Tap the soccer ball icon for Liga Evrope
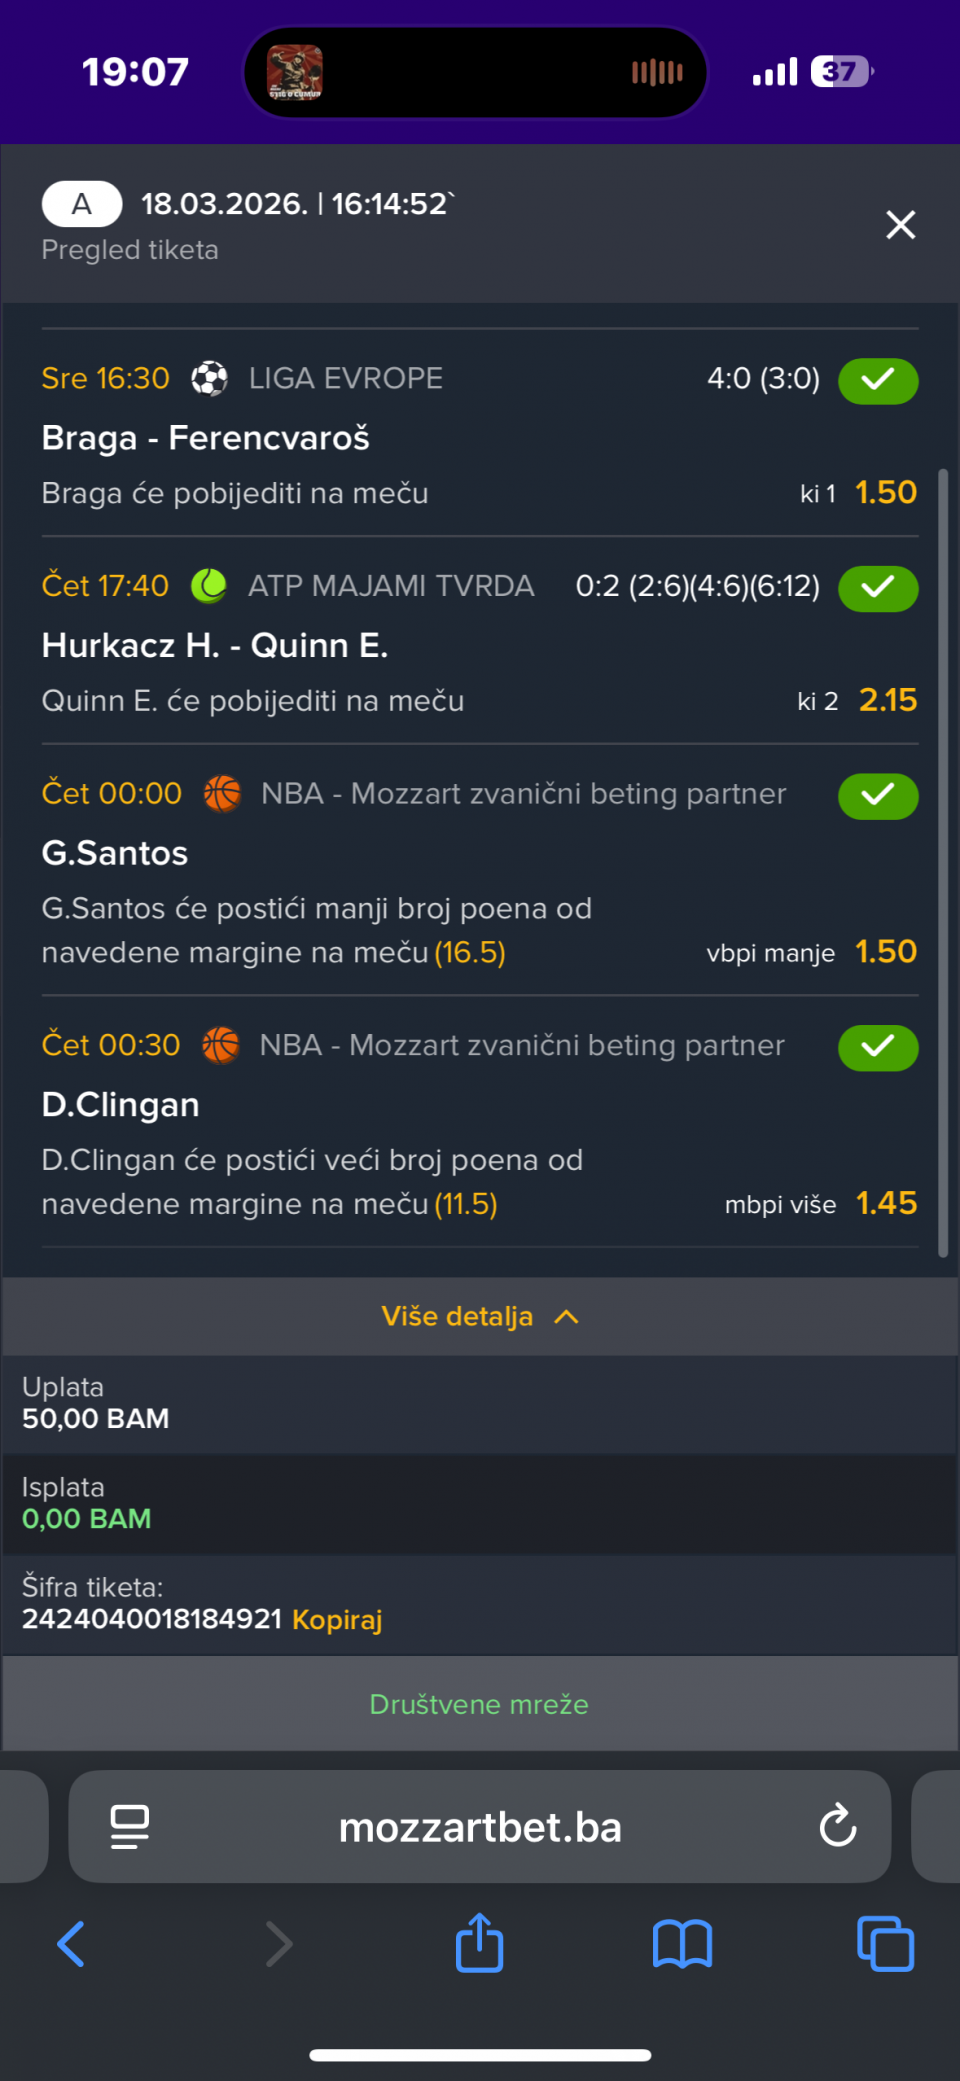Screen dimensions: 960x2081 point(209,379)
